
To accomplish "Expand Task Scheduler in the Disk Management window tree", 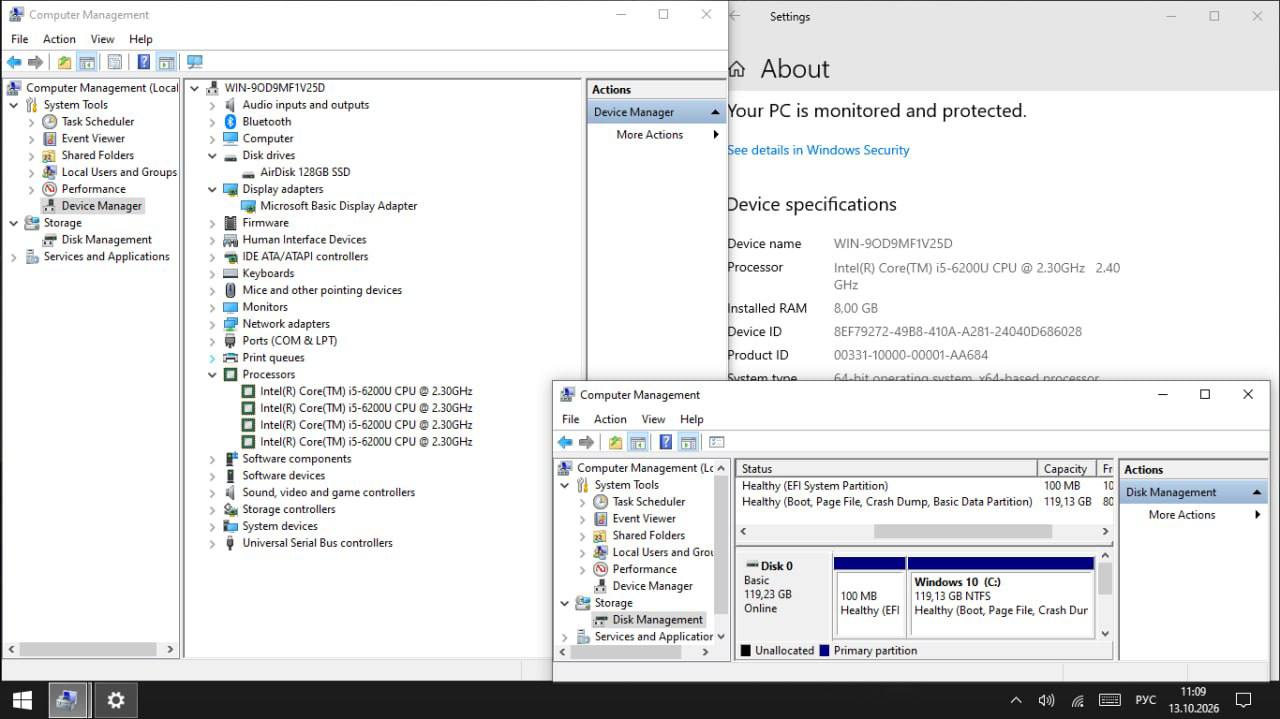I will (583, 502).
